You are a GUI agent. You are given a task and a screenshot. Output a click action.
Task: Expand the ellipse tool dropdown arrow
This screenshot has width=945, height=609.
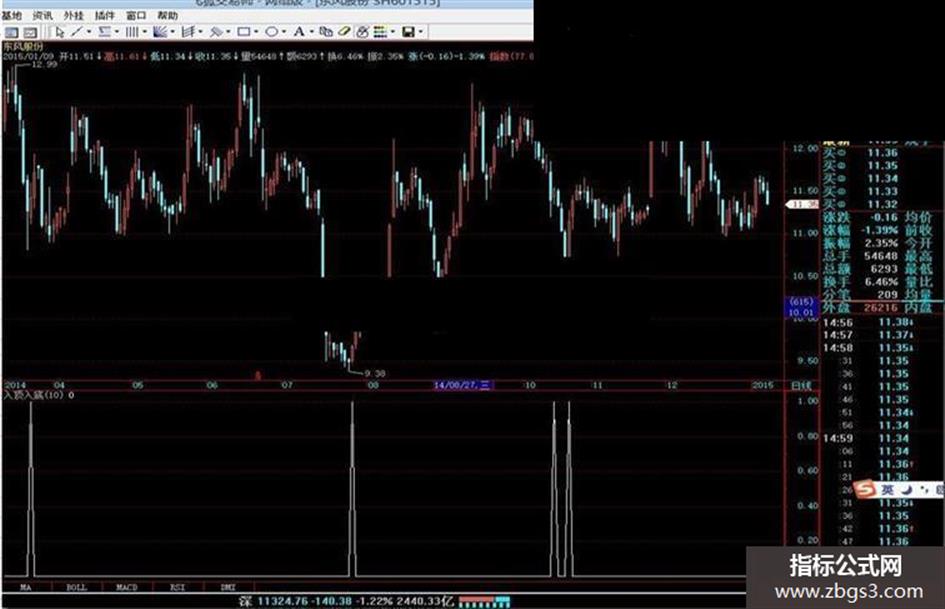pyautogui.click(x=284, y=32)
